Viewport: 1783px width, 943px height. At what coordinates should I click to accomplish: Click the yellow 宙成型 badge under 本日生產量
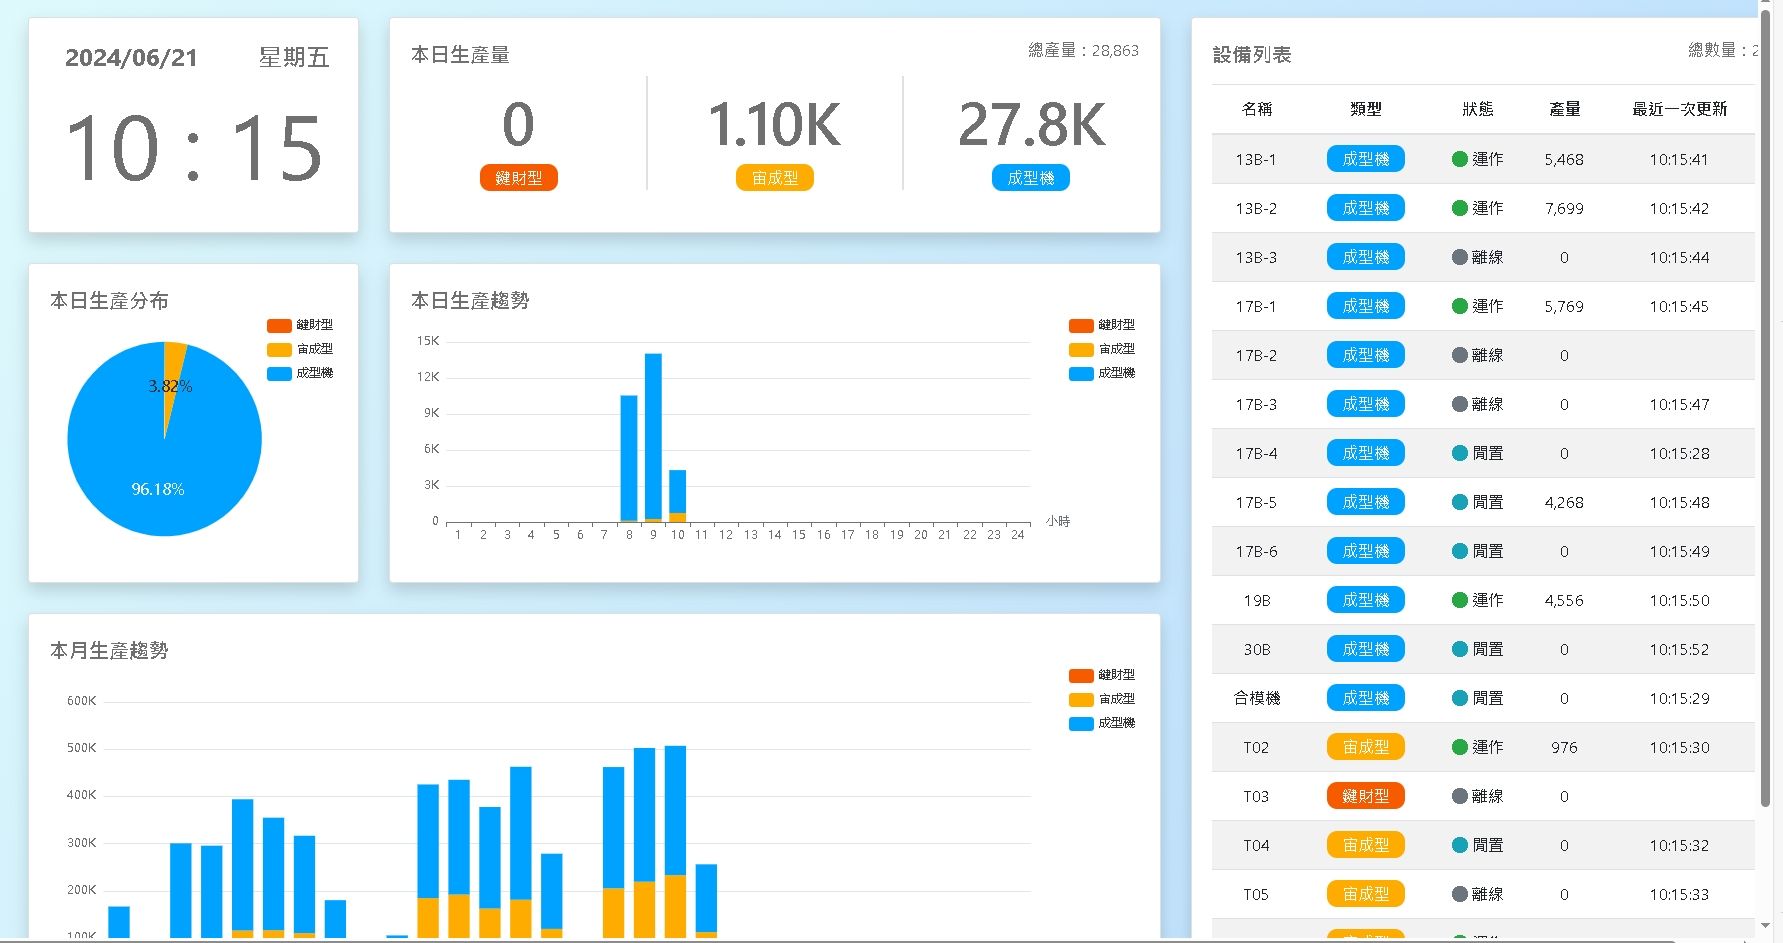tap(775, 178)
